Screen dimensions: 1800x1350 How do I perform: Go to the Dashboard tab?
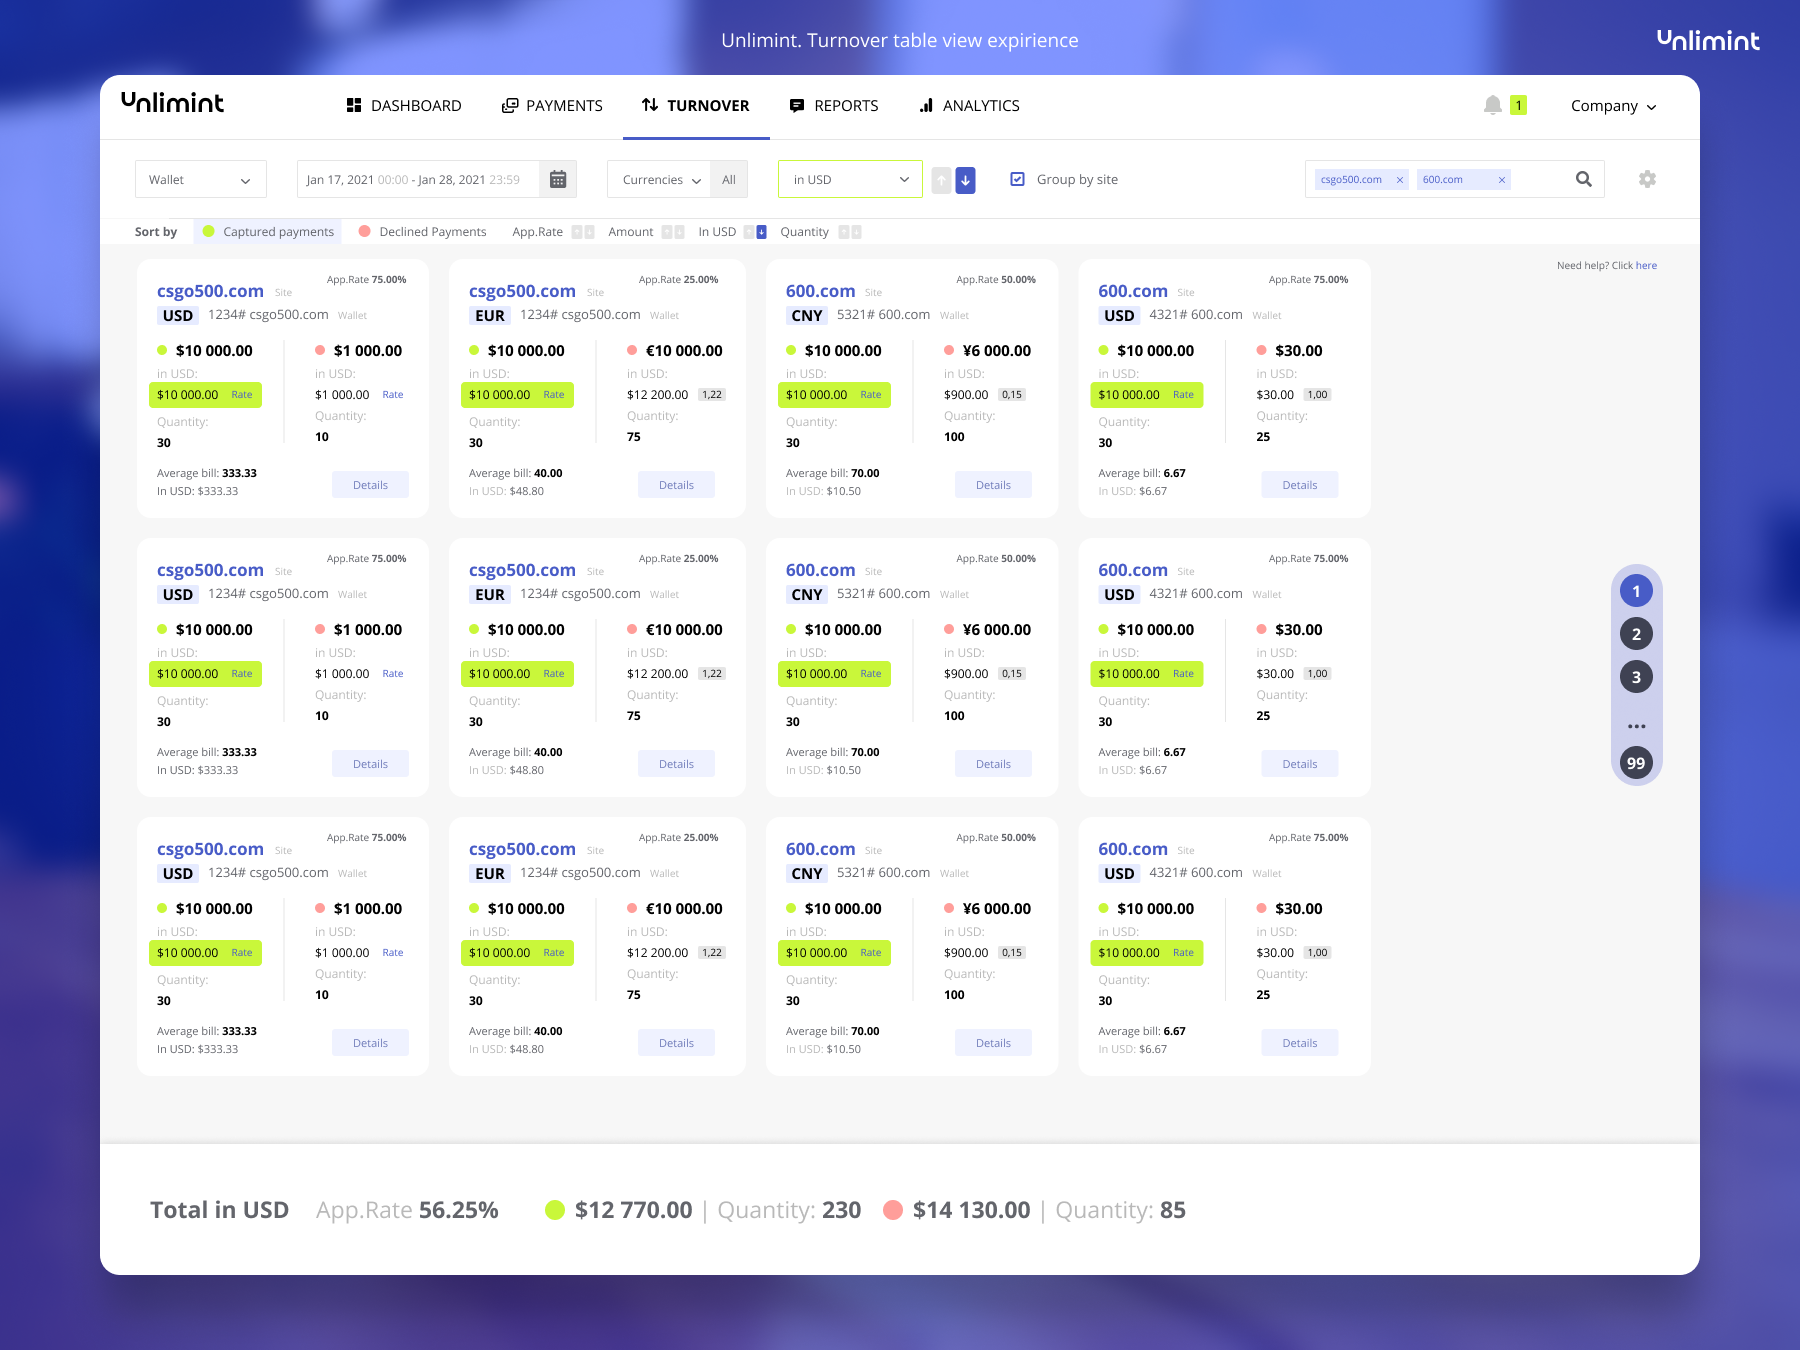click(404, 105)
